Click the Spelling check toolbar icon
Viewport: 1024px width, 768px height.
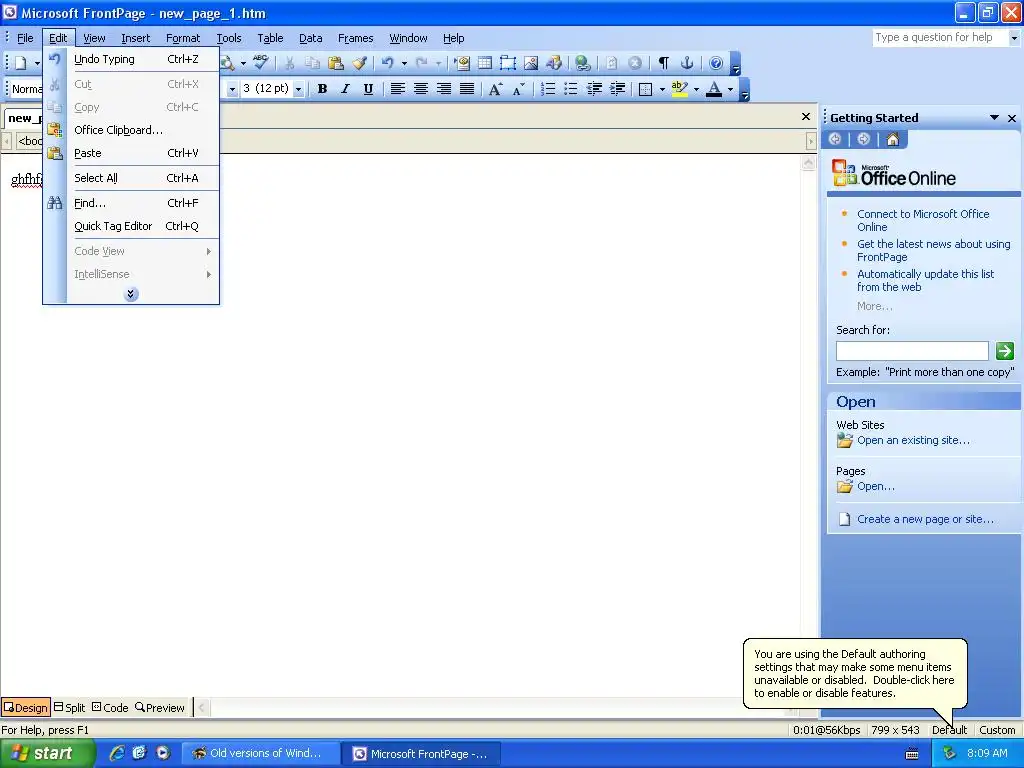(x=261, y=63)
